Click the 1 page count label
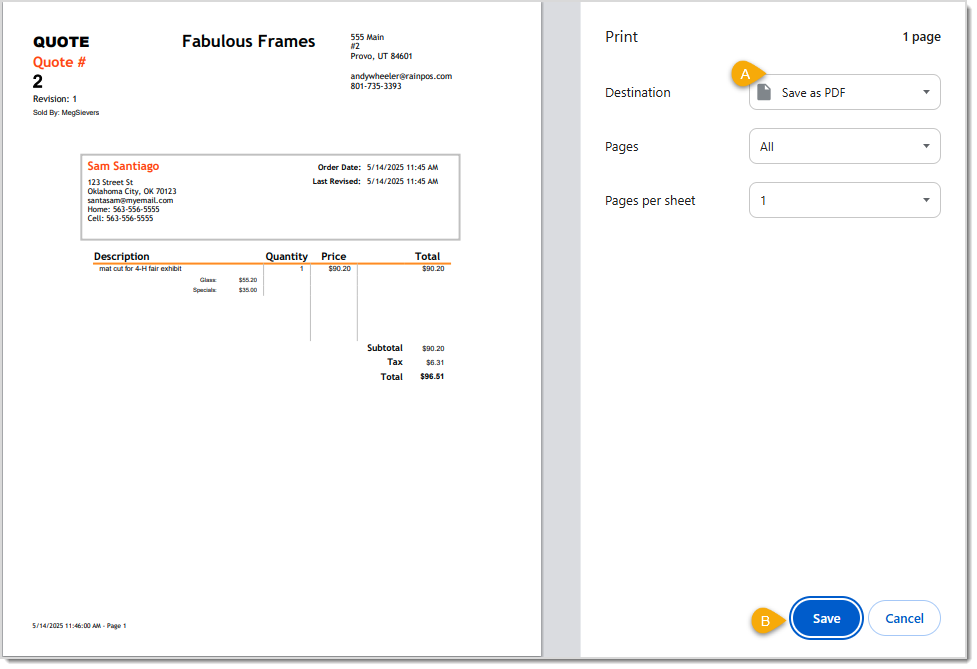Screen dimensions: 977x669 [920, 36]
